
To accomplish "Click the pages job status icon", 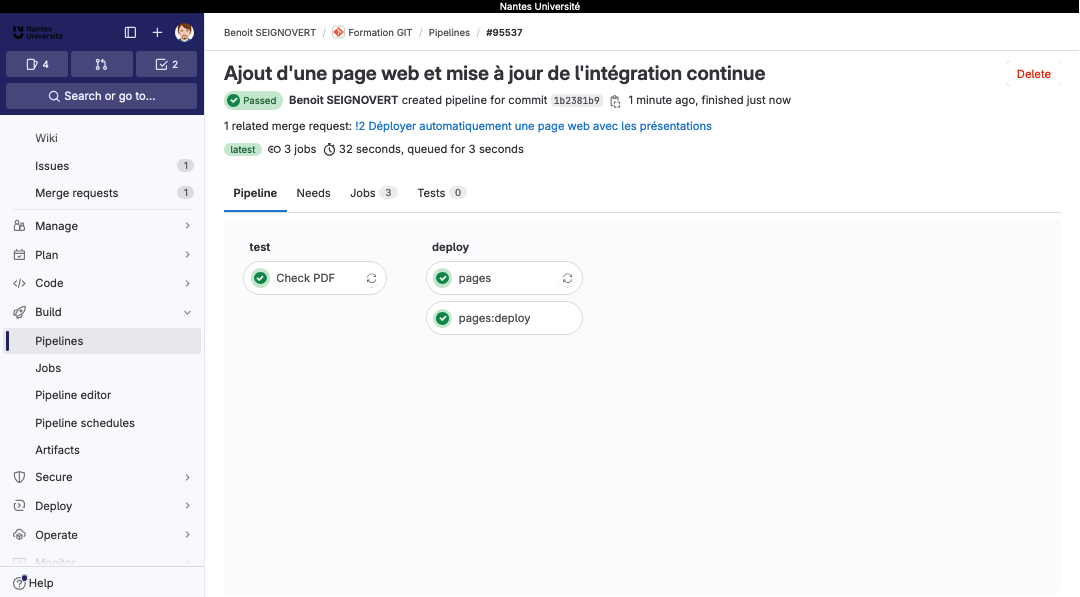I will 443,278.
